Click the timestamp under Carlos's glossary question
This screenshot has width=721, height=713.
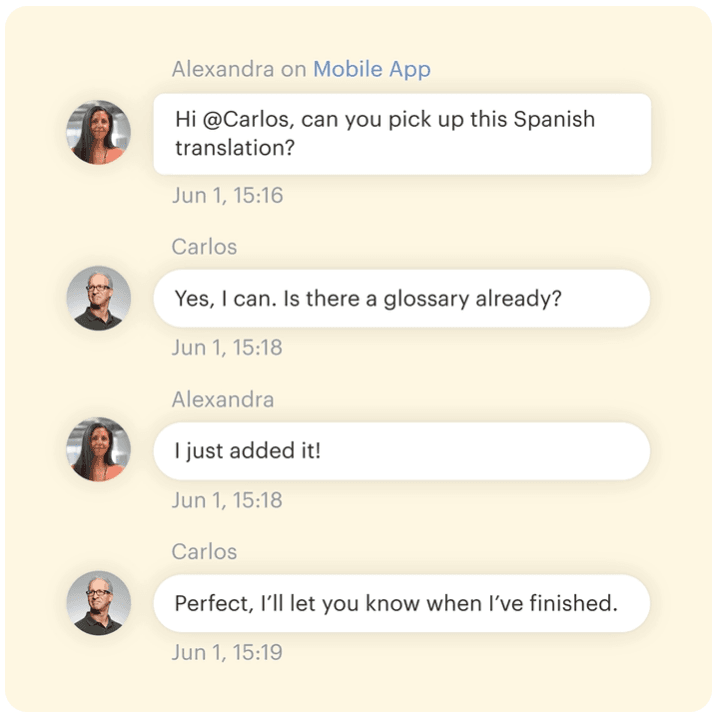point(227,347)
